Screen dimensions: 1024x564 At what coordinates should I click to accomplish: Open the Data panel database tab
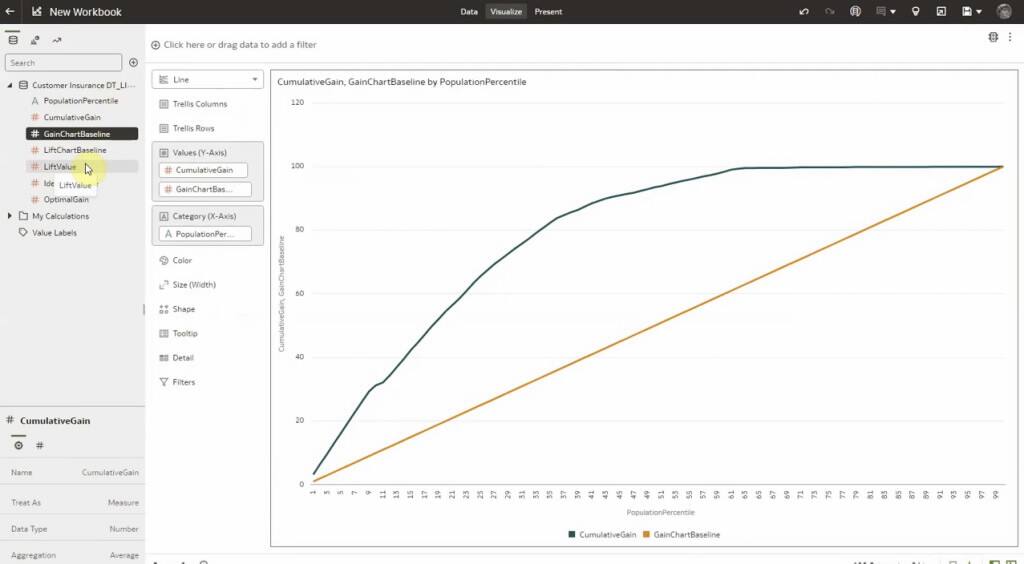tap(12, 40)
